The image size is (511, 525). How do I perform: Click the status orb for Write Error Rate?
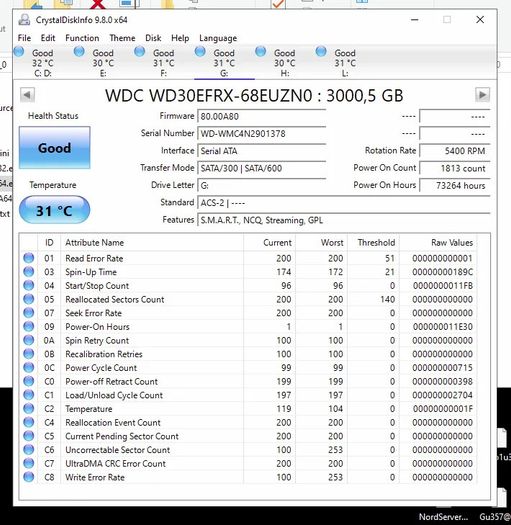click(x=29, y=477)
